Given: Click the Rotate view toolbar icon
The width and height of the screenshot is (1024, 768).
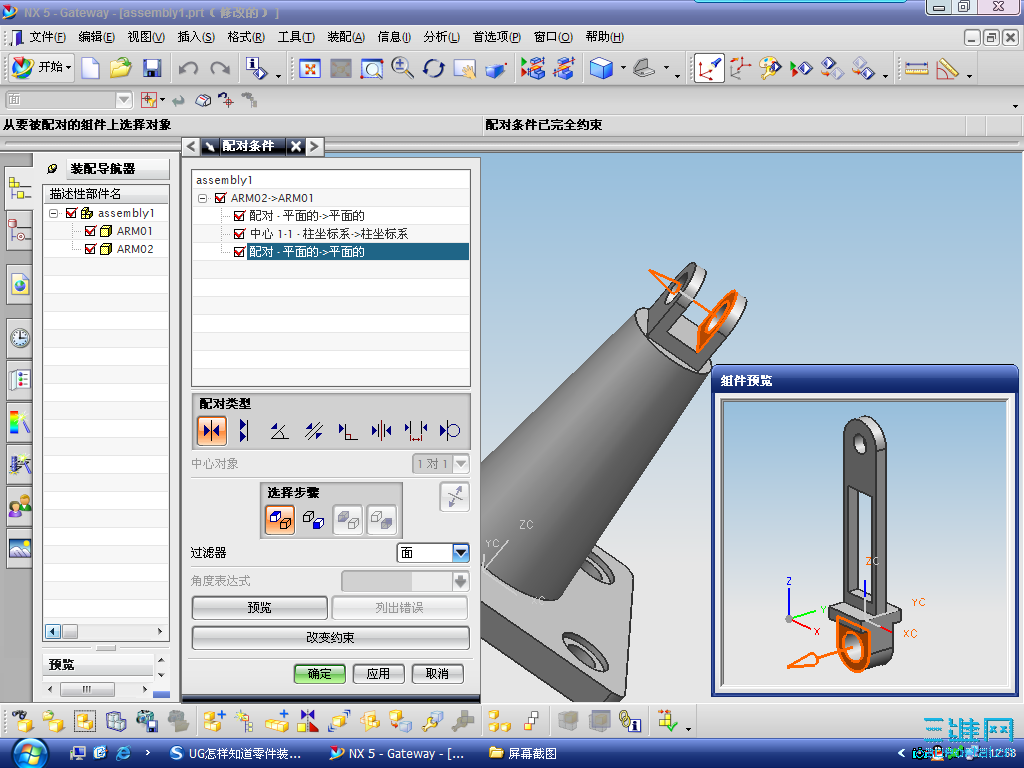Looking at the screenshot, I should click(433, 68).
